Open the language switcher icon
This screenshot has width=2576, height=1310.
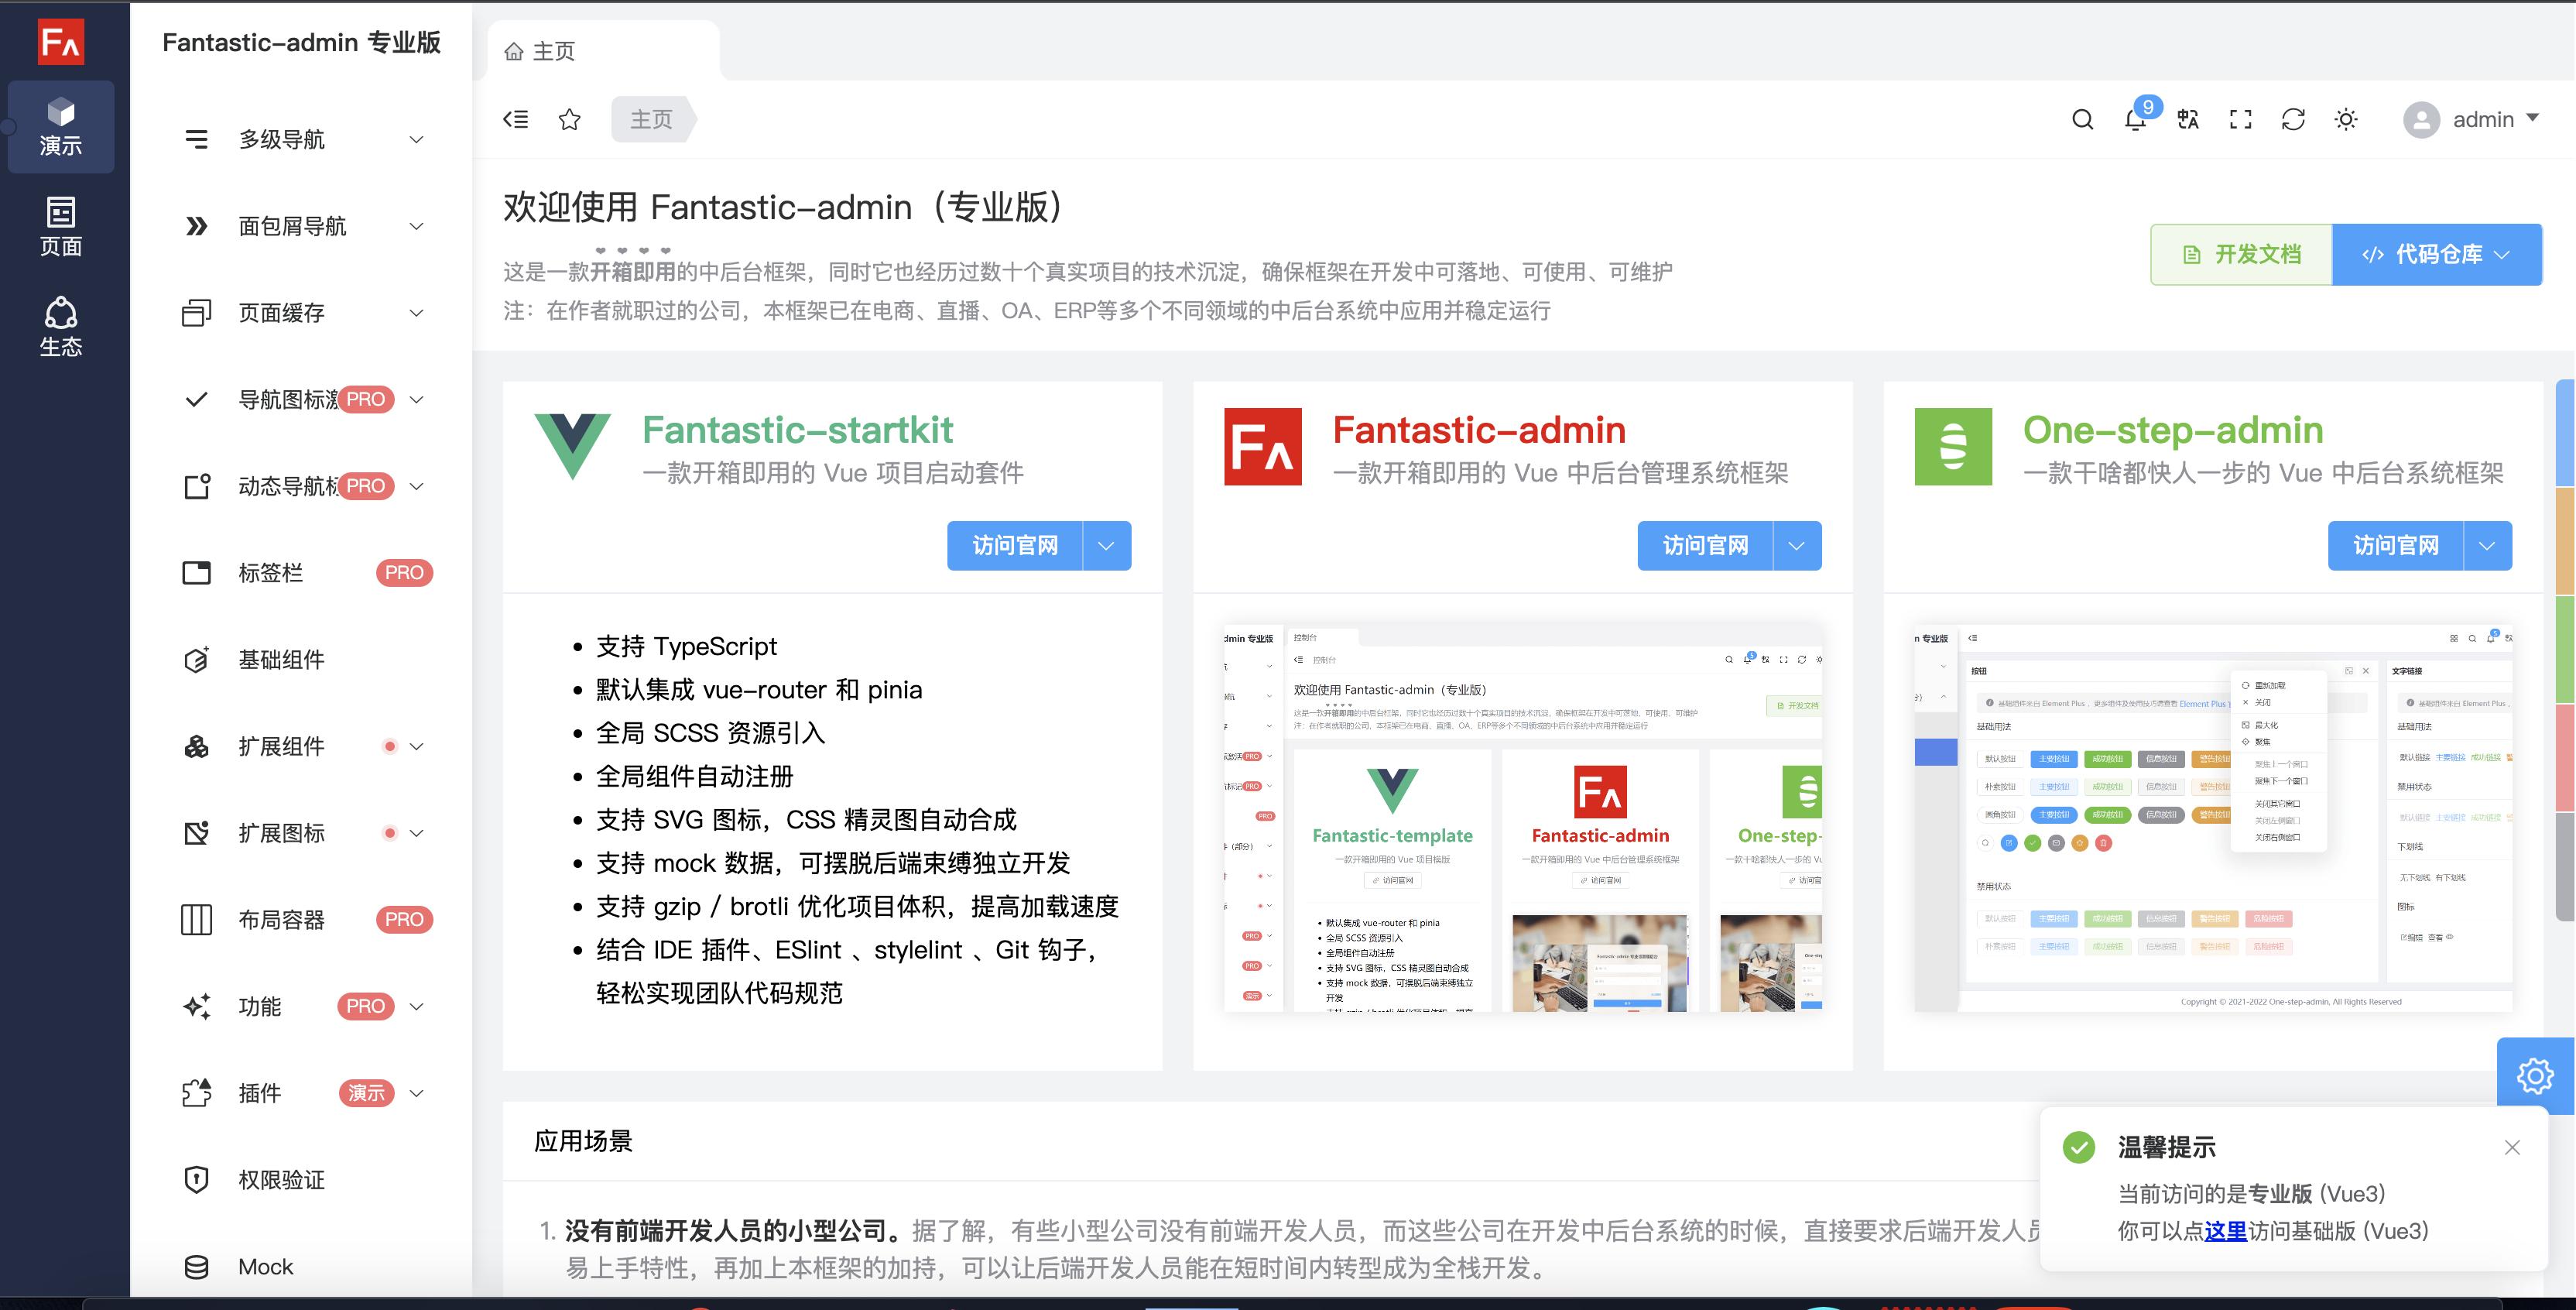click(2187, 119)
